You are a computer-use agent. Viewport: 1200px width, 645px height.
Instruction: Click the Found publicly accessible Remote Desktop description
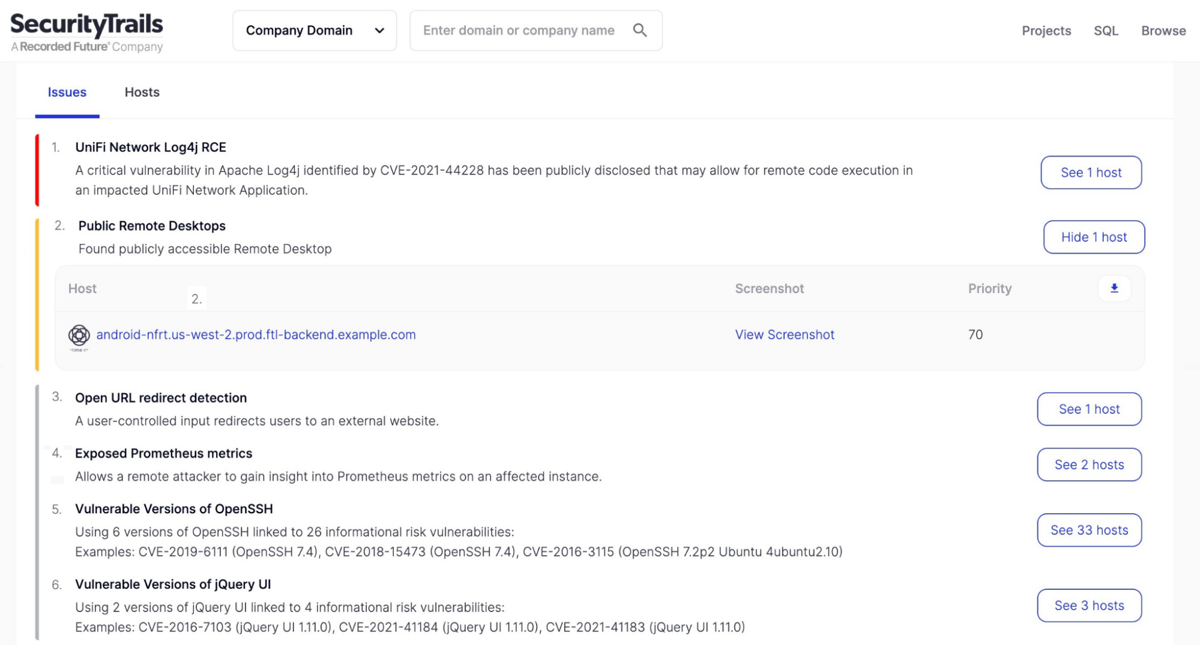click(205, 249)
